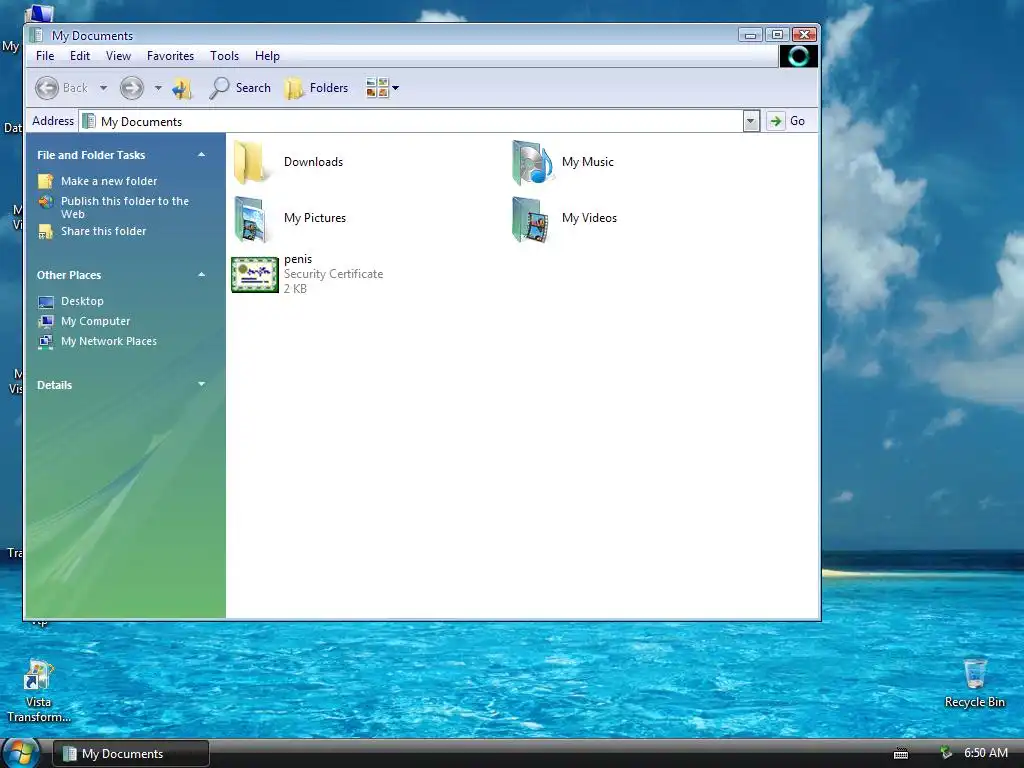This screenshot has width=1024, height=768.
Task: Click the '2 KB' file size text
Action: (295, 289)
